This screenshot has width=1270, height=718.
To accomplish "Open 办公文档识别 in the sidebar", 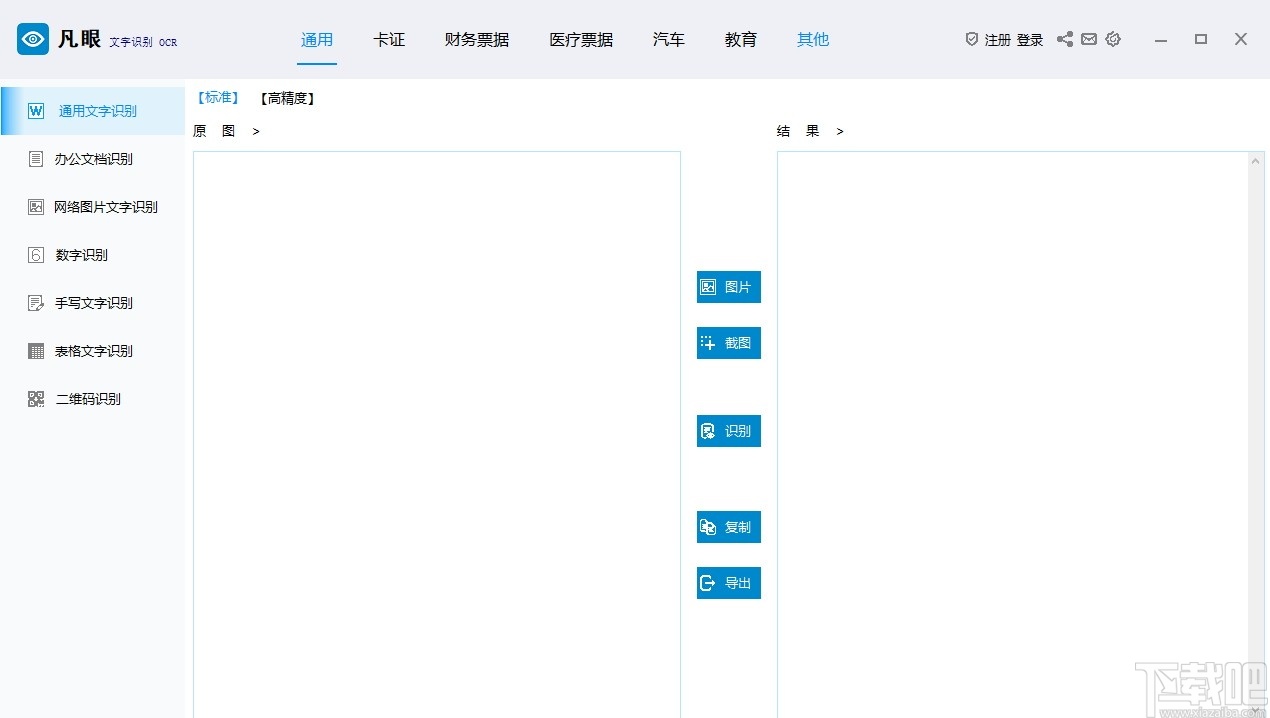I will [94, 158].
